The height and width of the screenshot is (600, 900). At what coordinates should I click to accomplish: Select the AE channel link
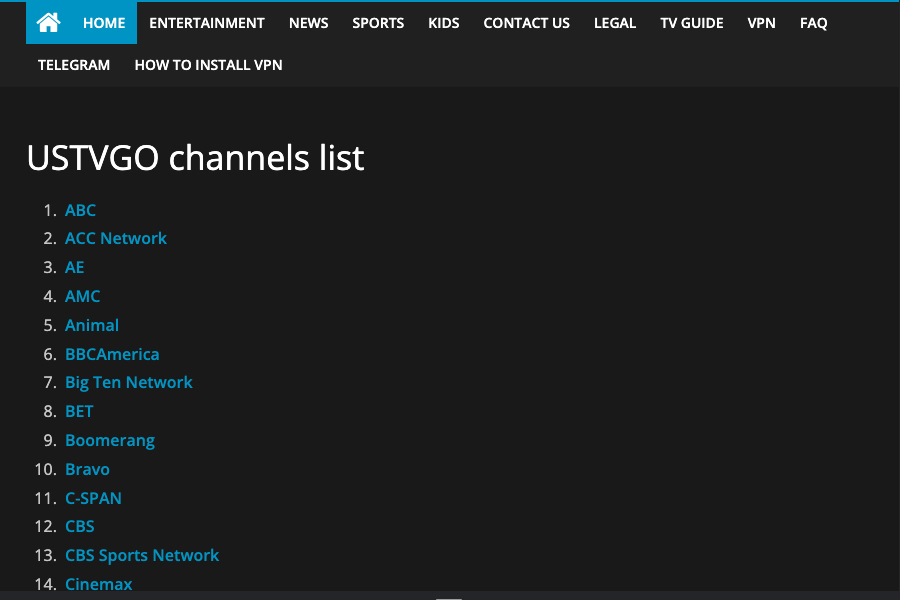tap(75, 267)
